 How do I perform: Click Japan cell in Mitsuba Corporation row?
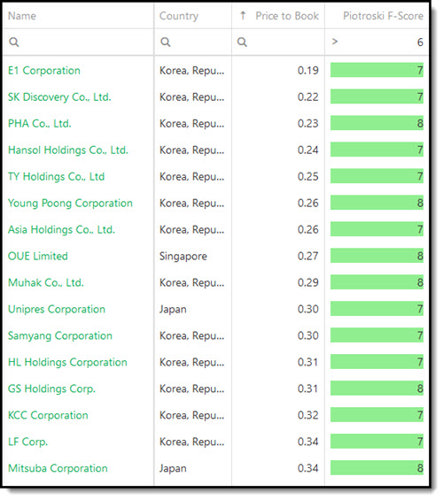pos(173,468)
